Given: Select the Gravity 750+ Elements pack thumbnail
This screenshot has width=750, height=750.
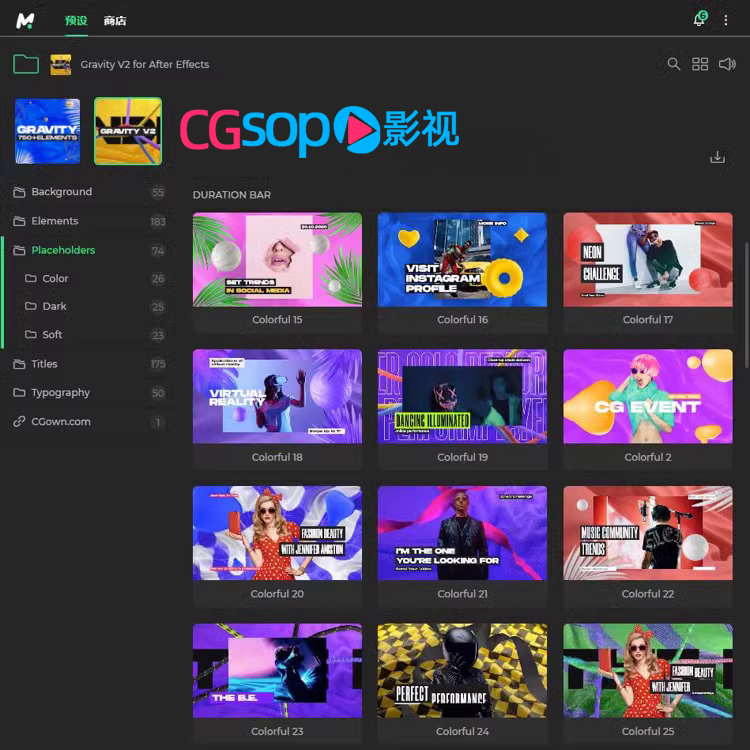Looking at the screenshot, I should pyautogui.click(x=47, y=131).
